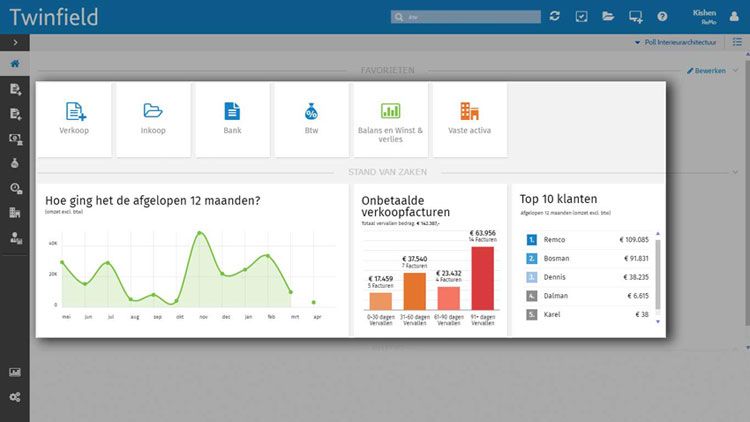
Task: Click the € 63.956 label above the red bar
Action: coord(483,233)
